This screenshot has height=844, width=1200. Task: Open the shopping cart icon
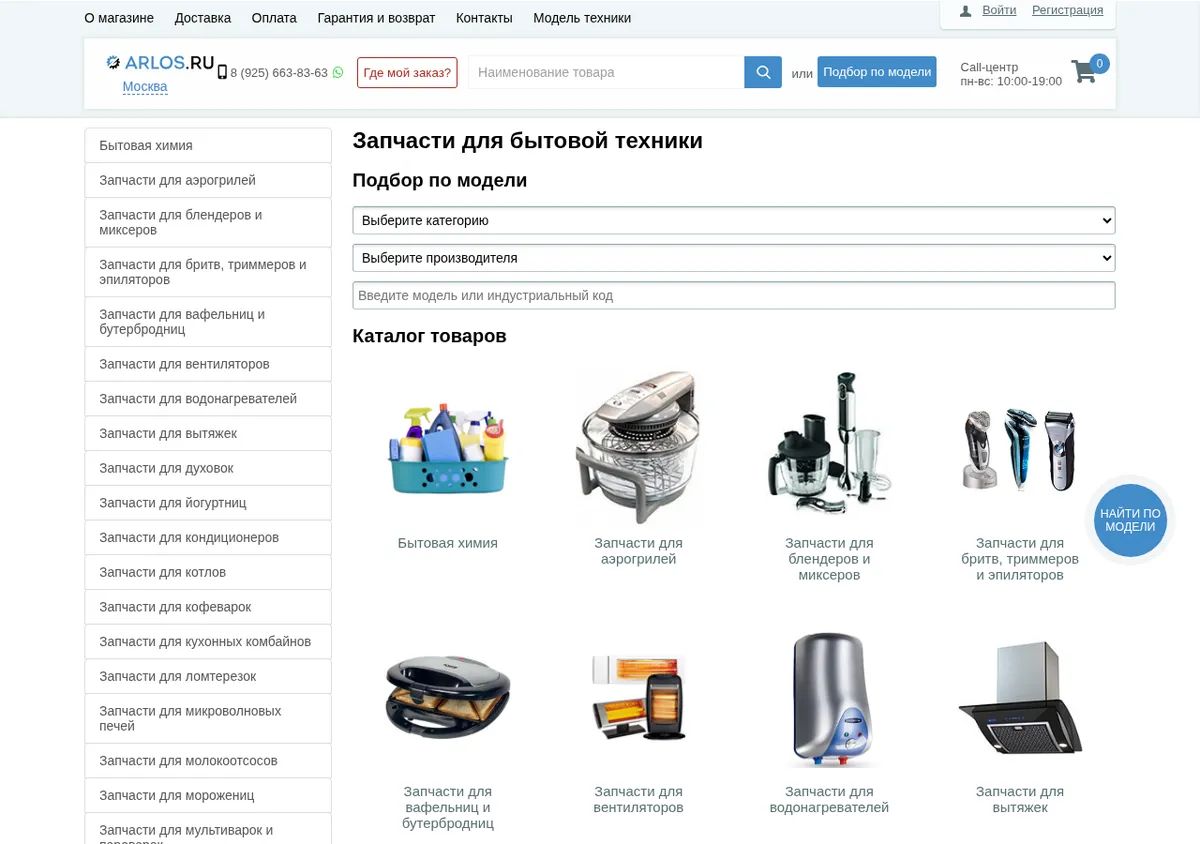[x=1084, y=71]
